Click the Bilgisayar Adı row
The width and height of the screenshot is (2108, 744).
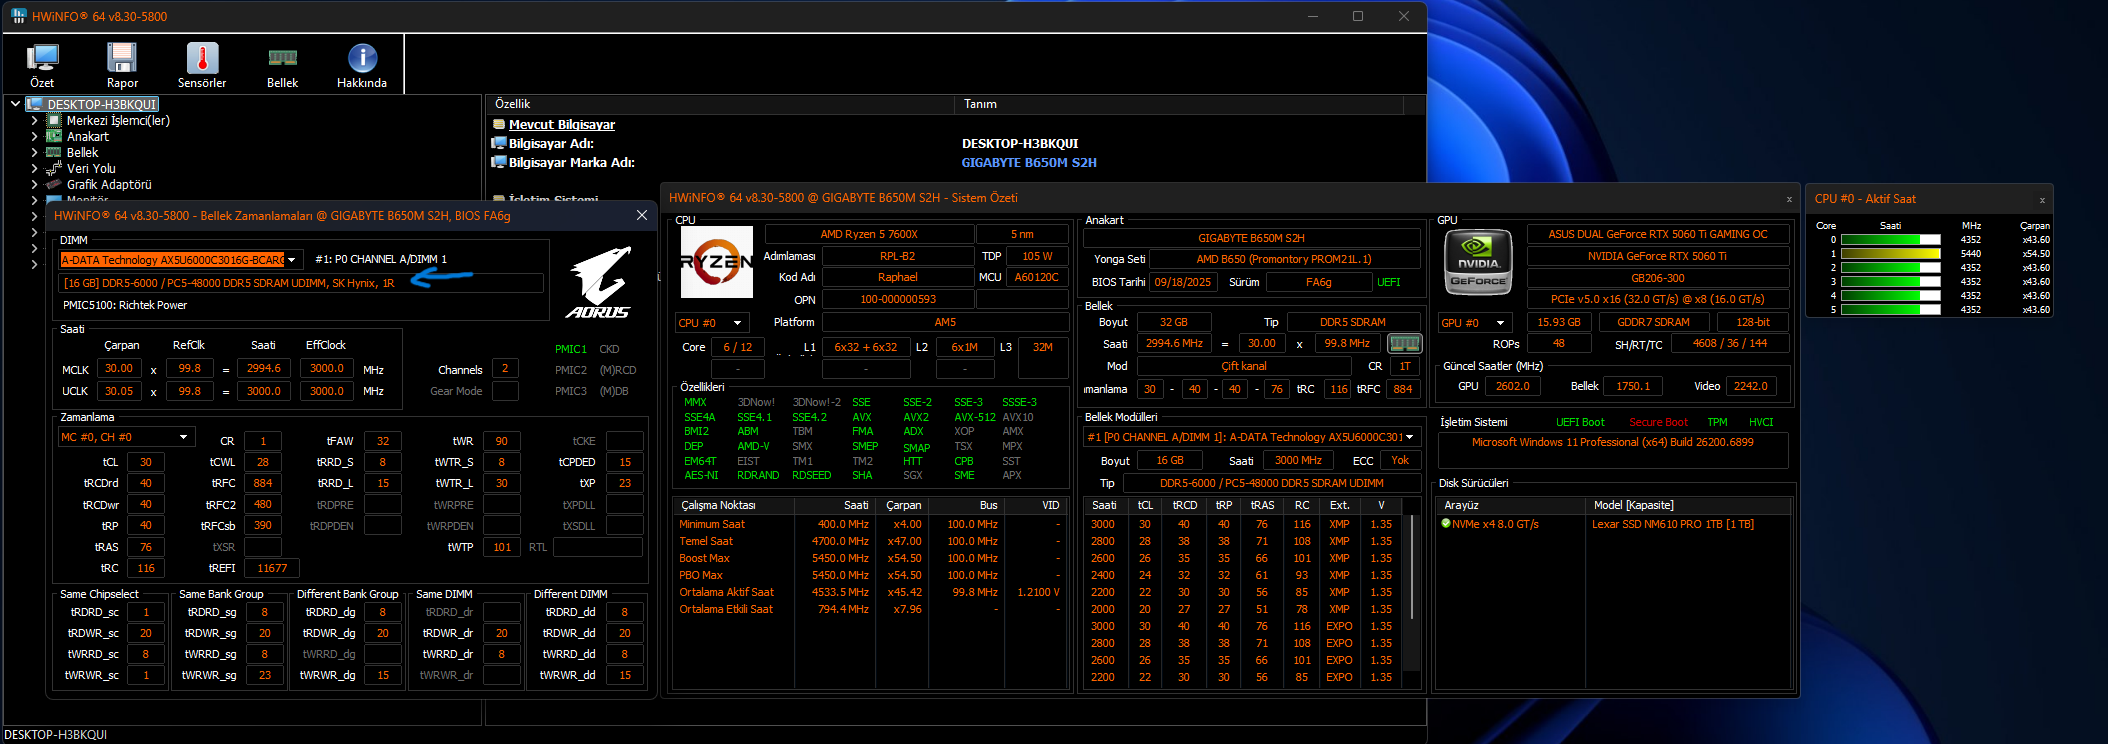click(955, 143)
